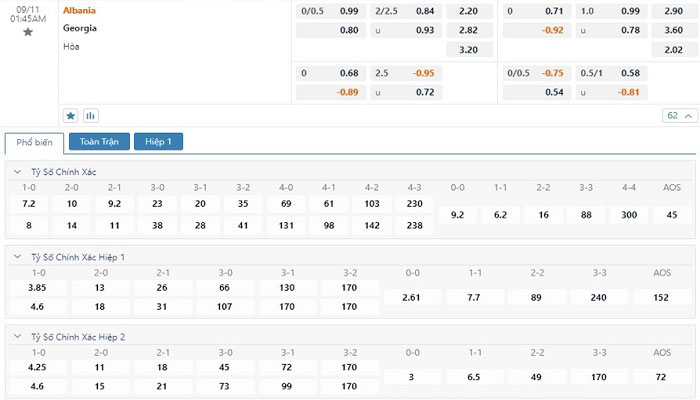Click the blue star icon below Hòa

(70, 115)
